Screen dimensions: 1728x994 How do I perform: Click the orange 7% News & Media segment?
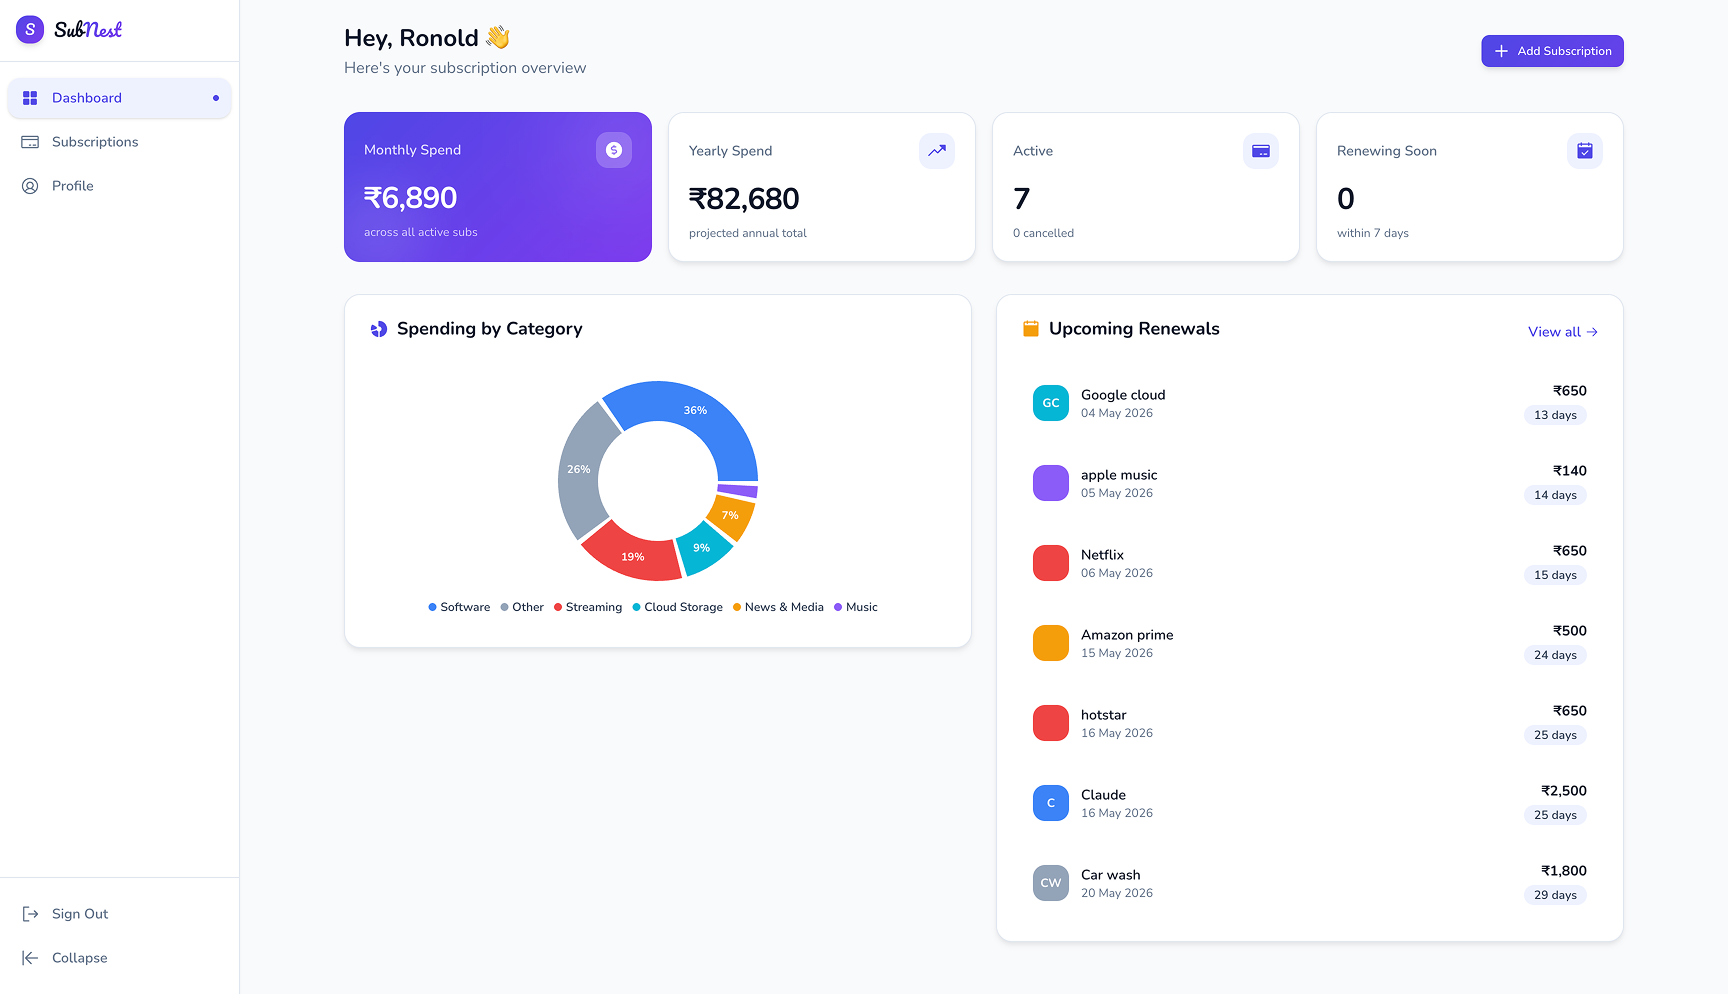tap(732, 516)
